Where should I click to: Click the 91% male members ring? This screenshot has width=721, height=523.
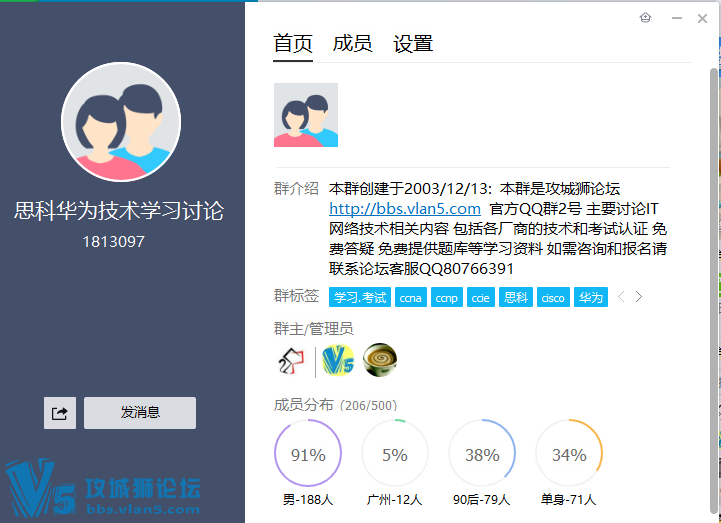coord(308,455)
